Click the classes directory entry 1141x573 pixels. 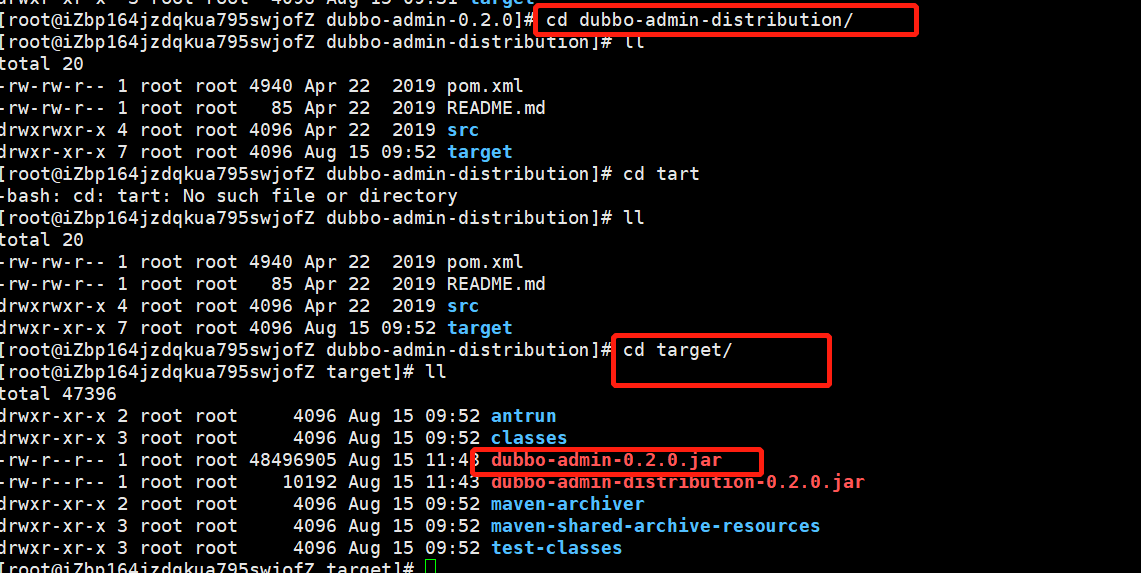coord(528,438)
